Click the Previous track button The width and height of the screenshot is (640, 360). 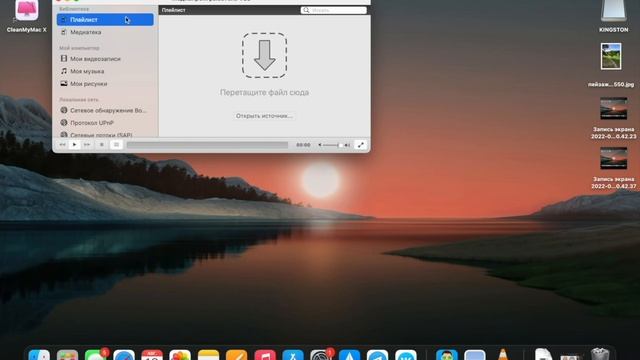(x=62, y=144)
